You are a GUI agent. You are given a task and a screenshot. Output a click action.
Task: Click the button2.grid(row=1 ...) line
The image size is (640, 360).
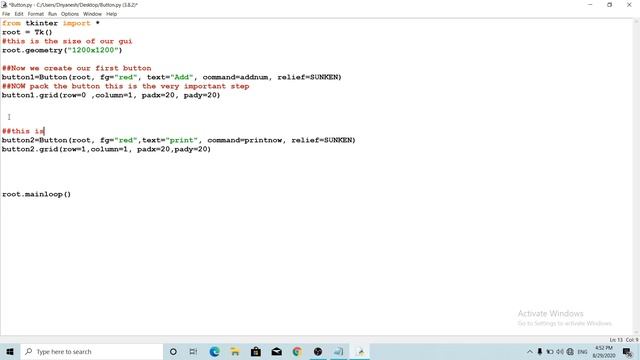click(x=106, y=149)
